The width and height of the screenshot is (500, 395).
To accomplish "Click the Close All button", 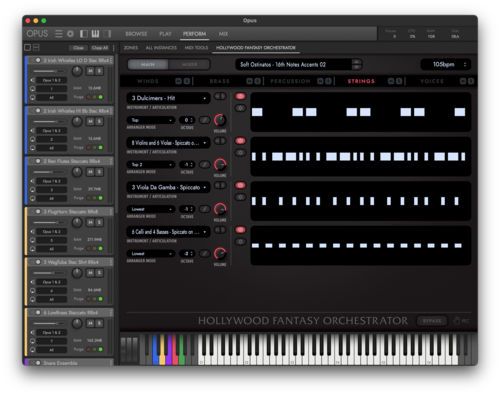I will pyautogui.click(x=100, y=48).
